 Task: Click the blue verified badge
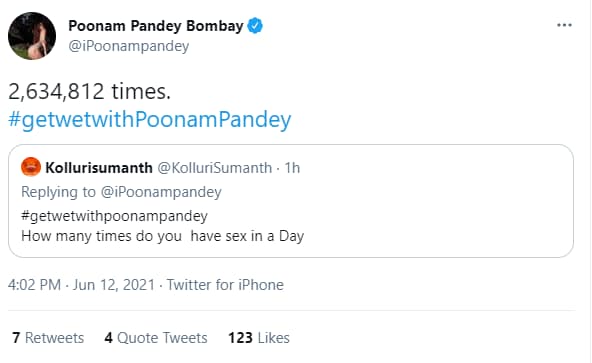[x=255, y=26]
